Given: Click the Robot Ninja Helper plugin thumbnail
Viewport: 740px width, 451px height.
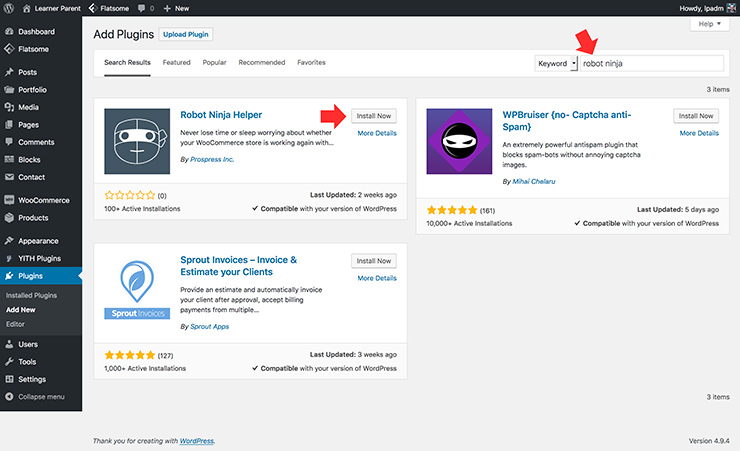Looking at the screenshot, I should coord(137,142).
